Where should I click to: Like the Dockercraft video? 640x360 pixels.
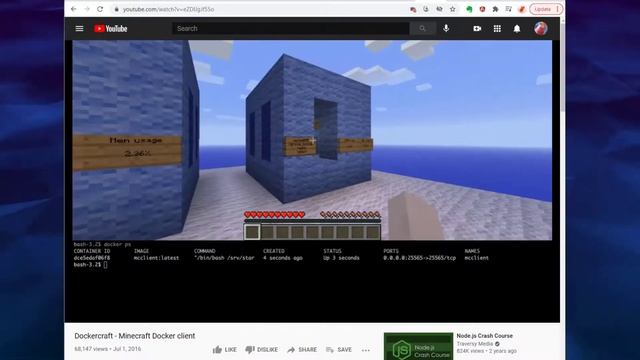pyautogui.click(x=224, y=350)
